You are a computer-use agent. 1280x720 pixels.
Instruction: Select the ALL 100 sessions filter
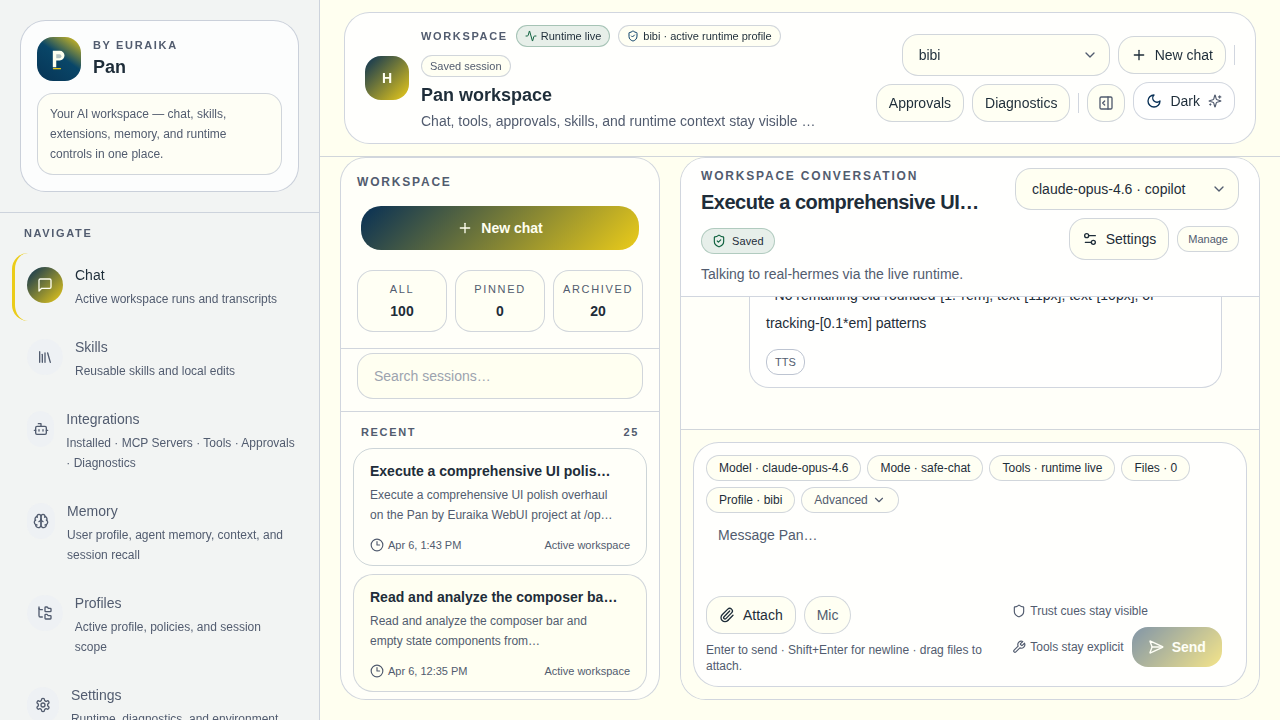[x=402, y=301]
